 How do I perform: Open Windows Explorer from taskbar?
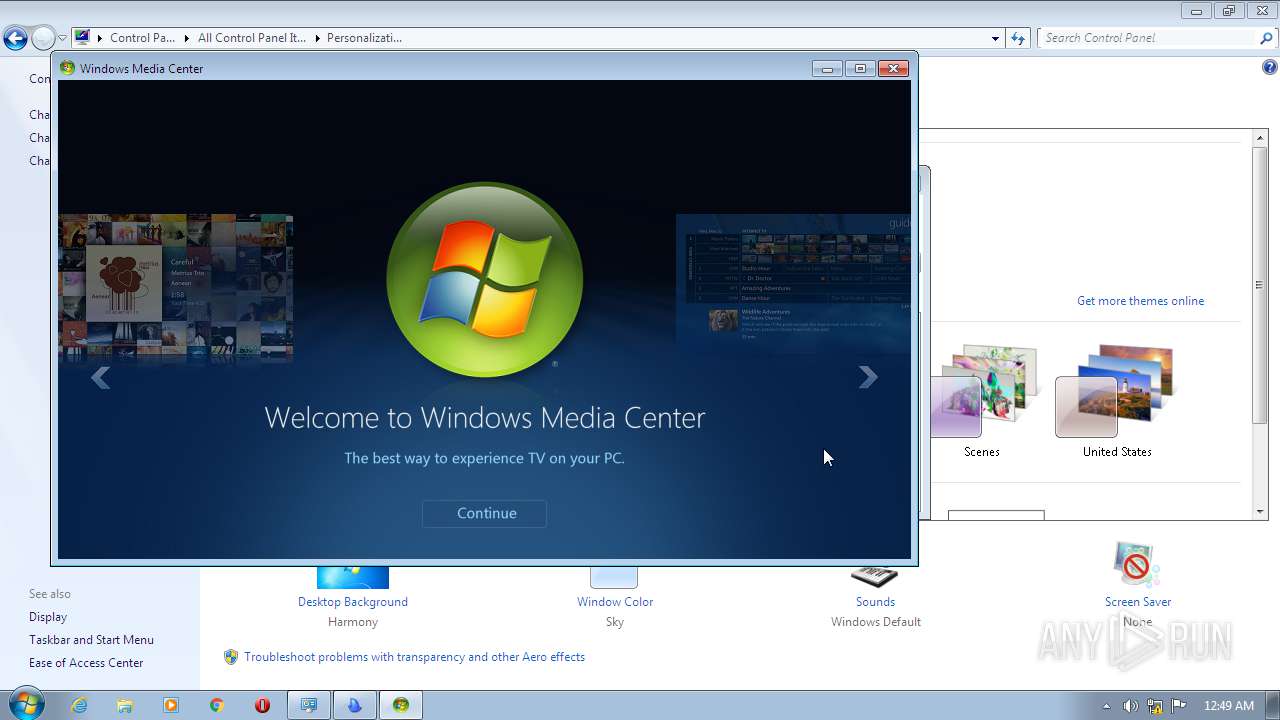pyautogui.click(x=125, y=705)
